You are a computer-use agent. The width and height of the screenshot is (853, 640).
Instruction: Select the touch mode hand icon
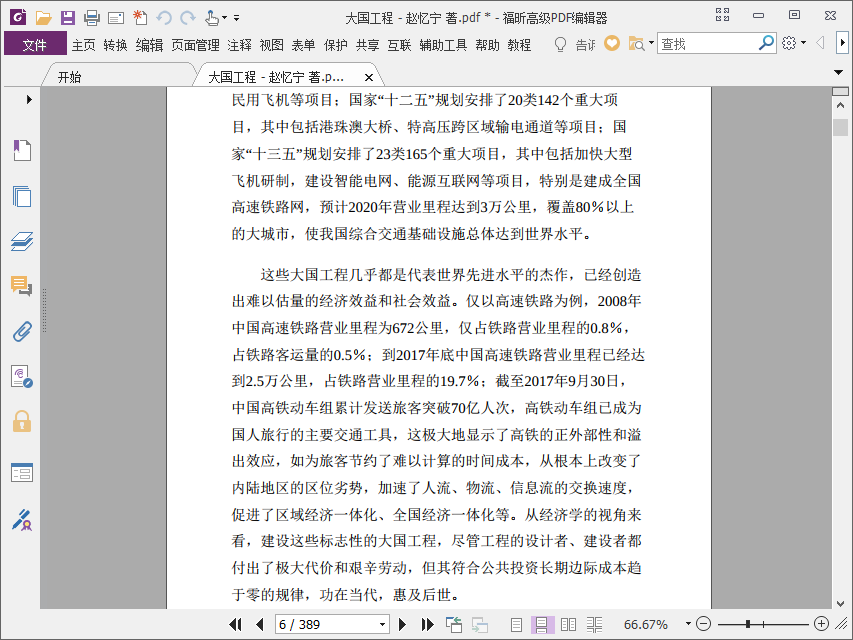[212, 18]
